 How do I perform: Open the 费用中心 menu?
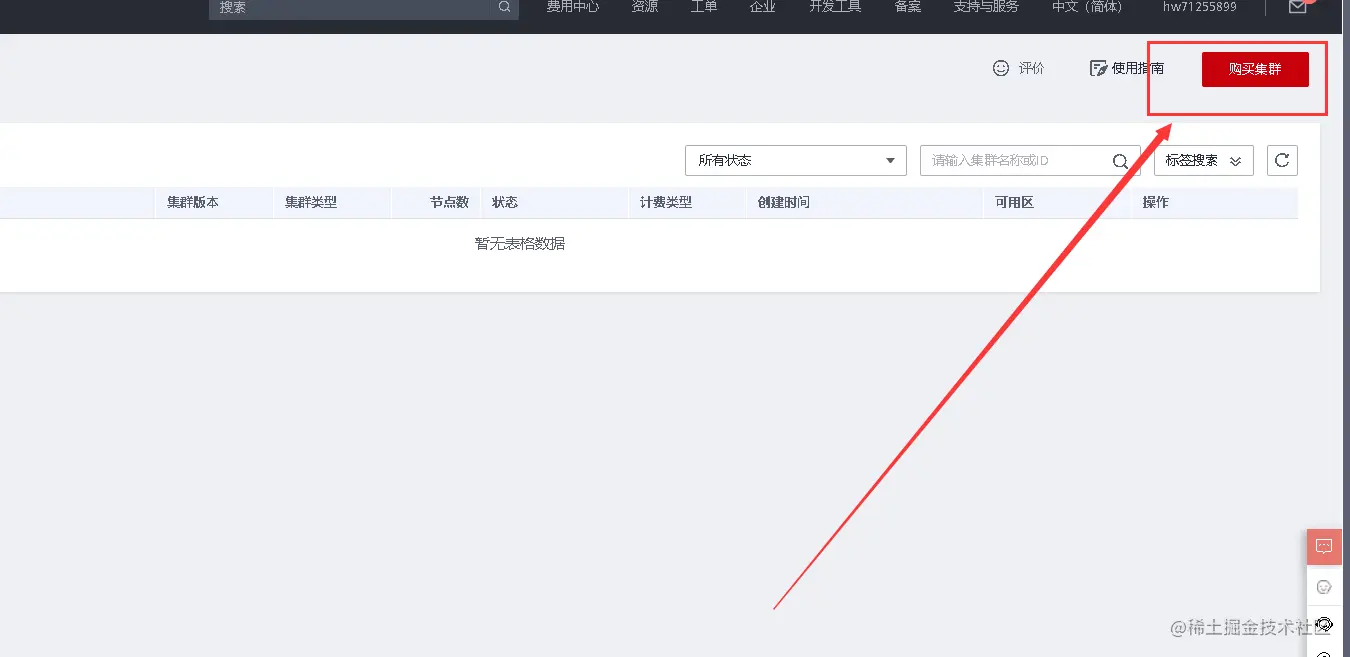[573, 7]
